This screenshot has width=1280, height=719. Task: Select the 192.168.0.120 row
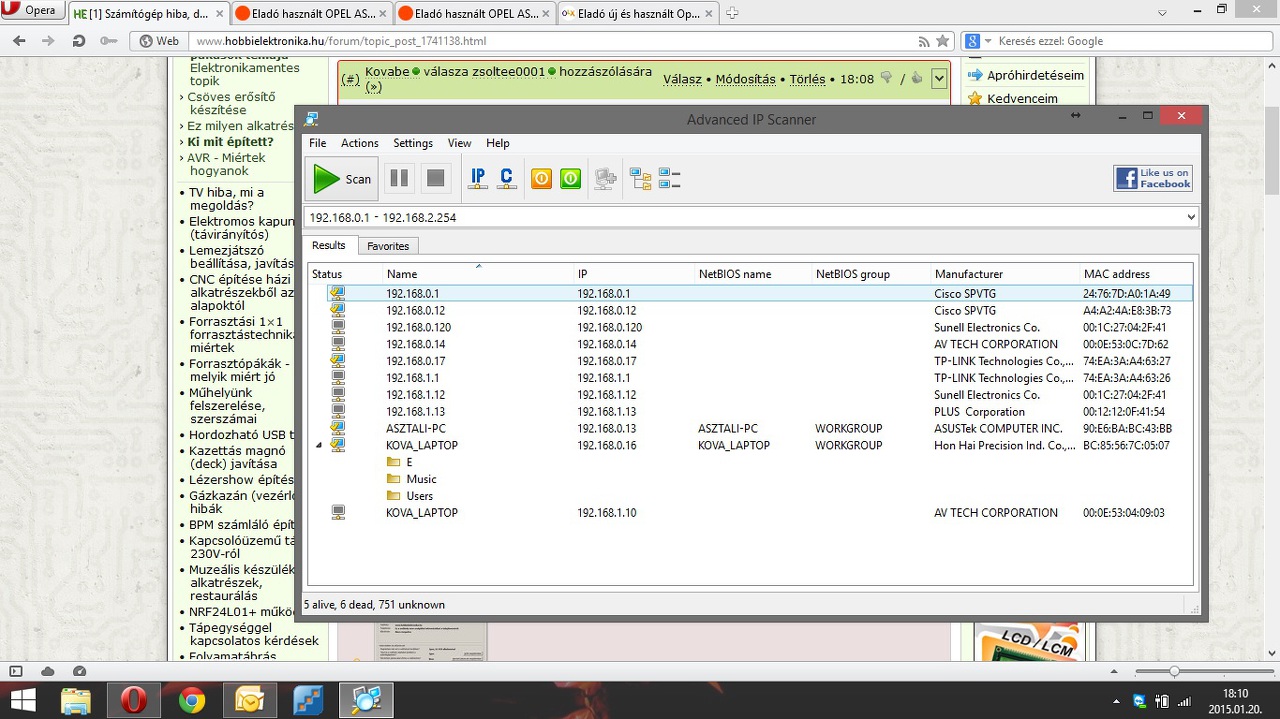pyautogui.click(x=750, y=328)
